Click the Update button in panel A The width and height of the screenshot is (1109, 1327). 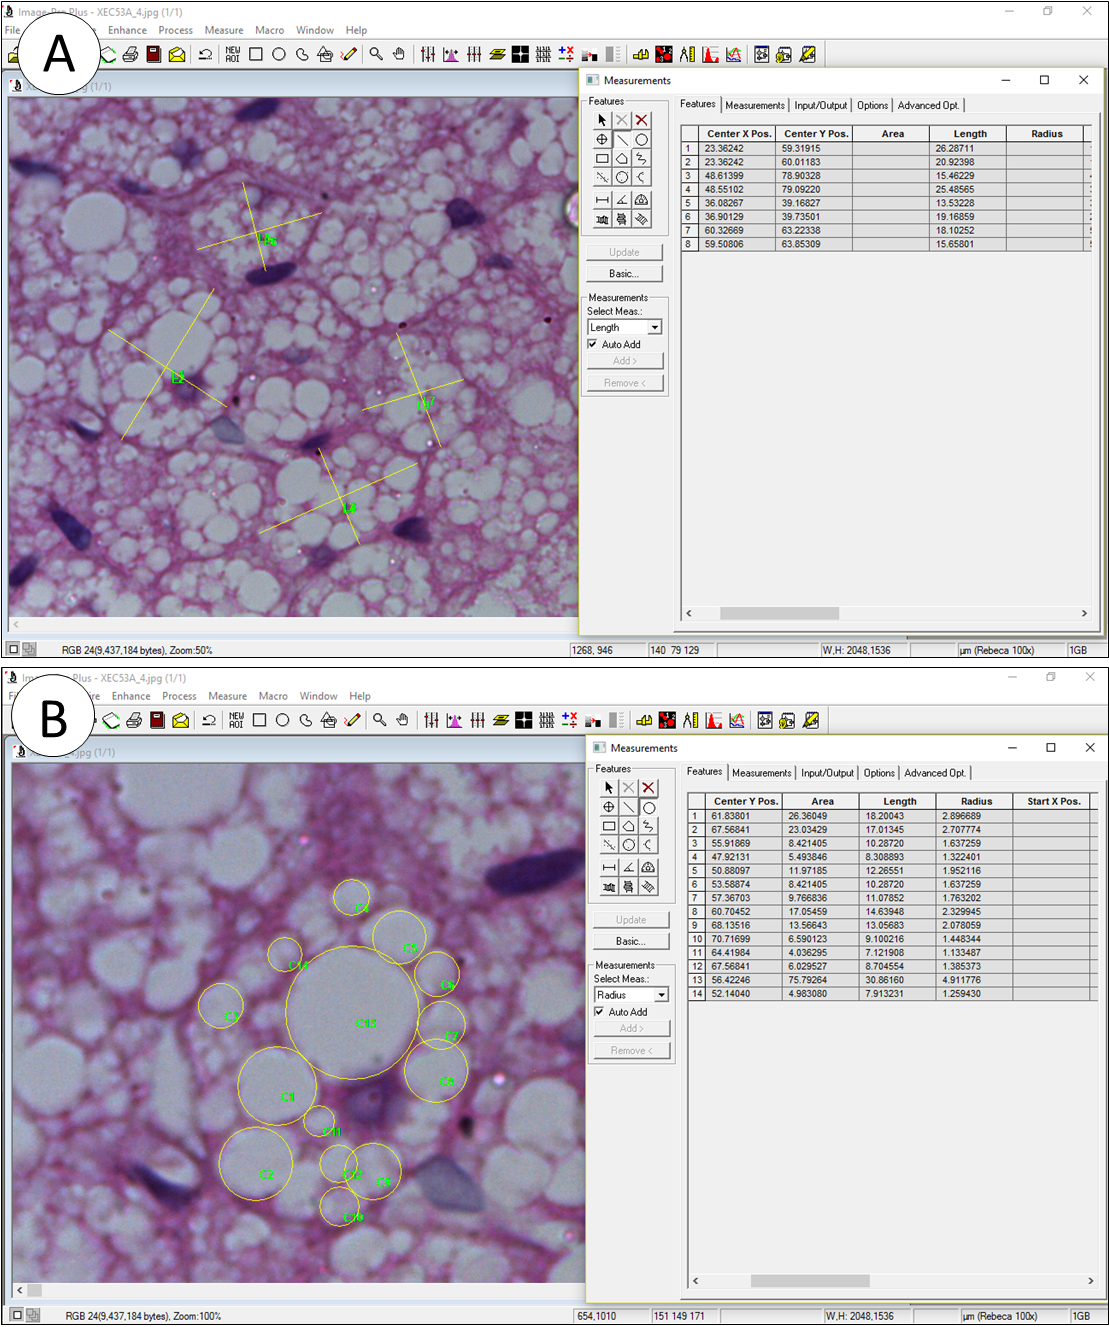click(x=623, y=252)
